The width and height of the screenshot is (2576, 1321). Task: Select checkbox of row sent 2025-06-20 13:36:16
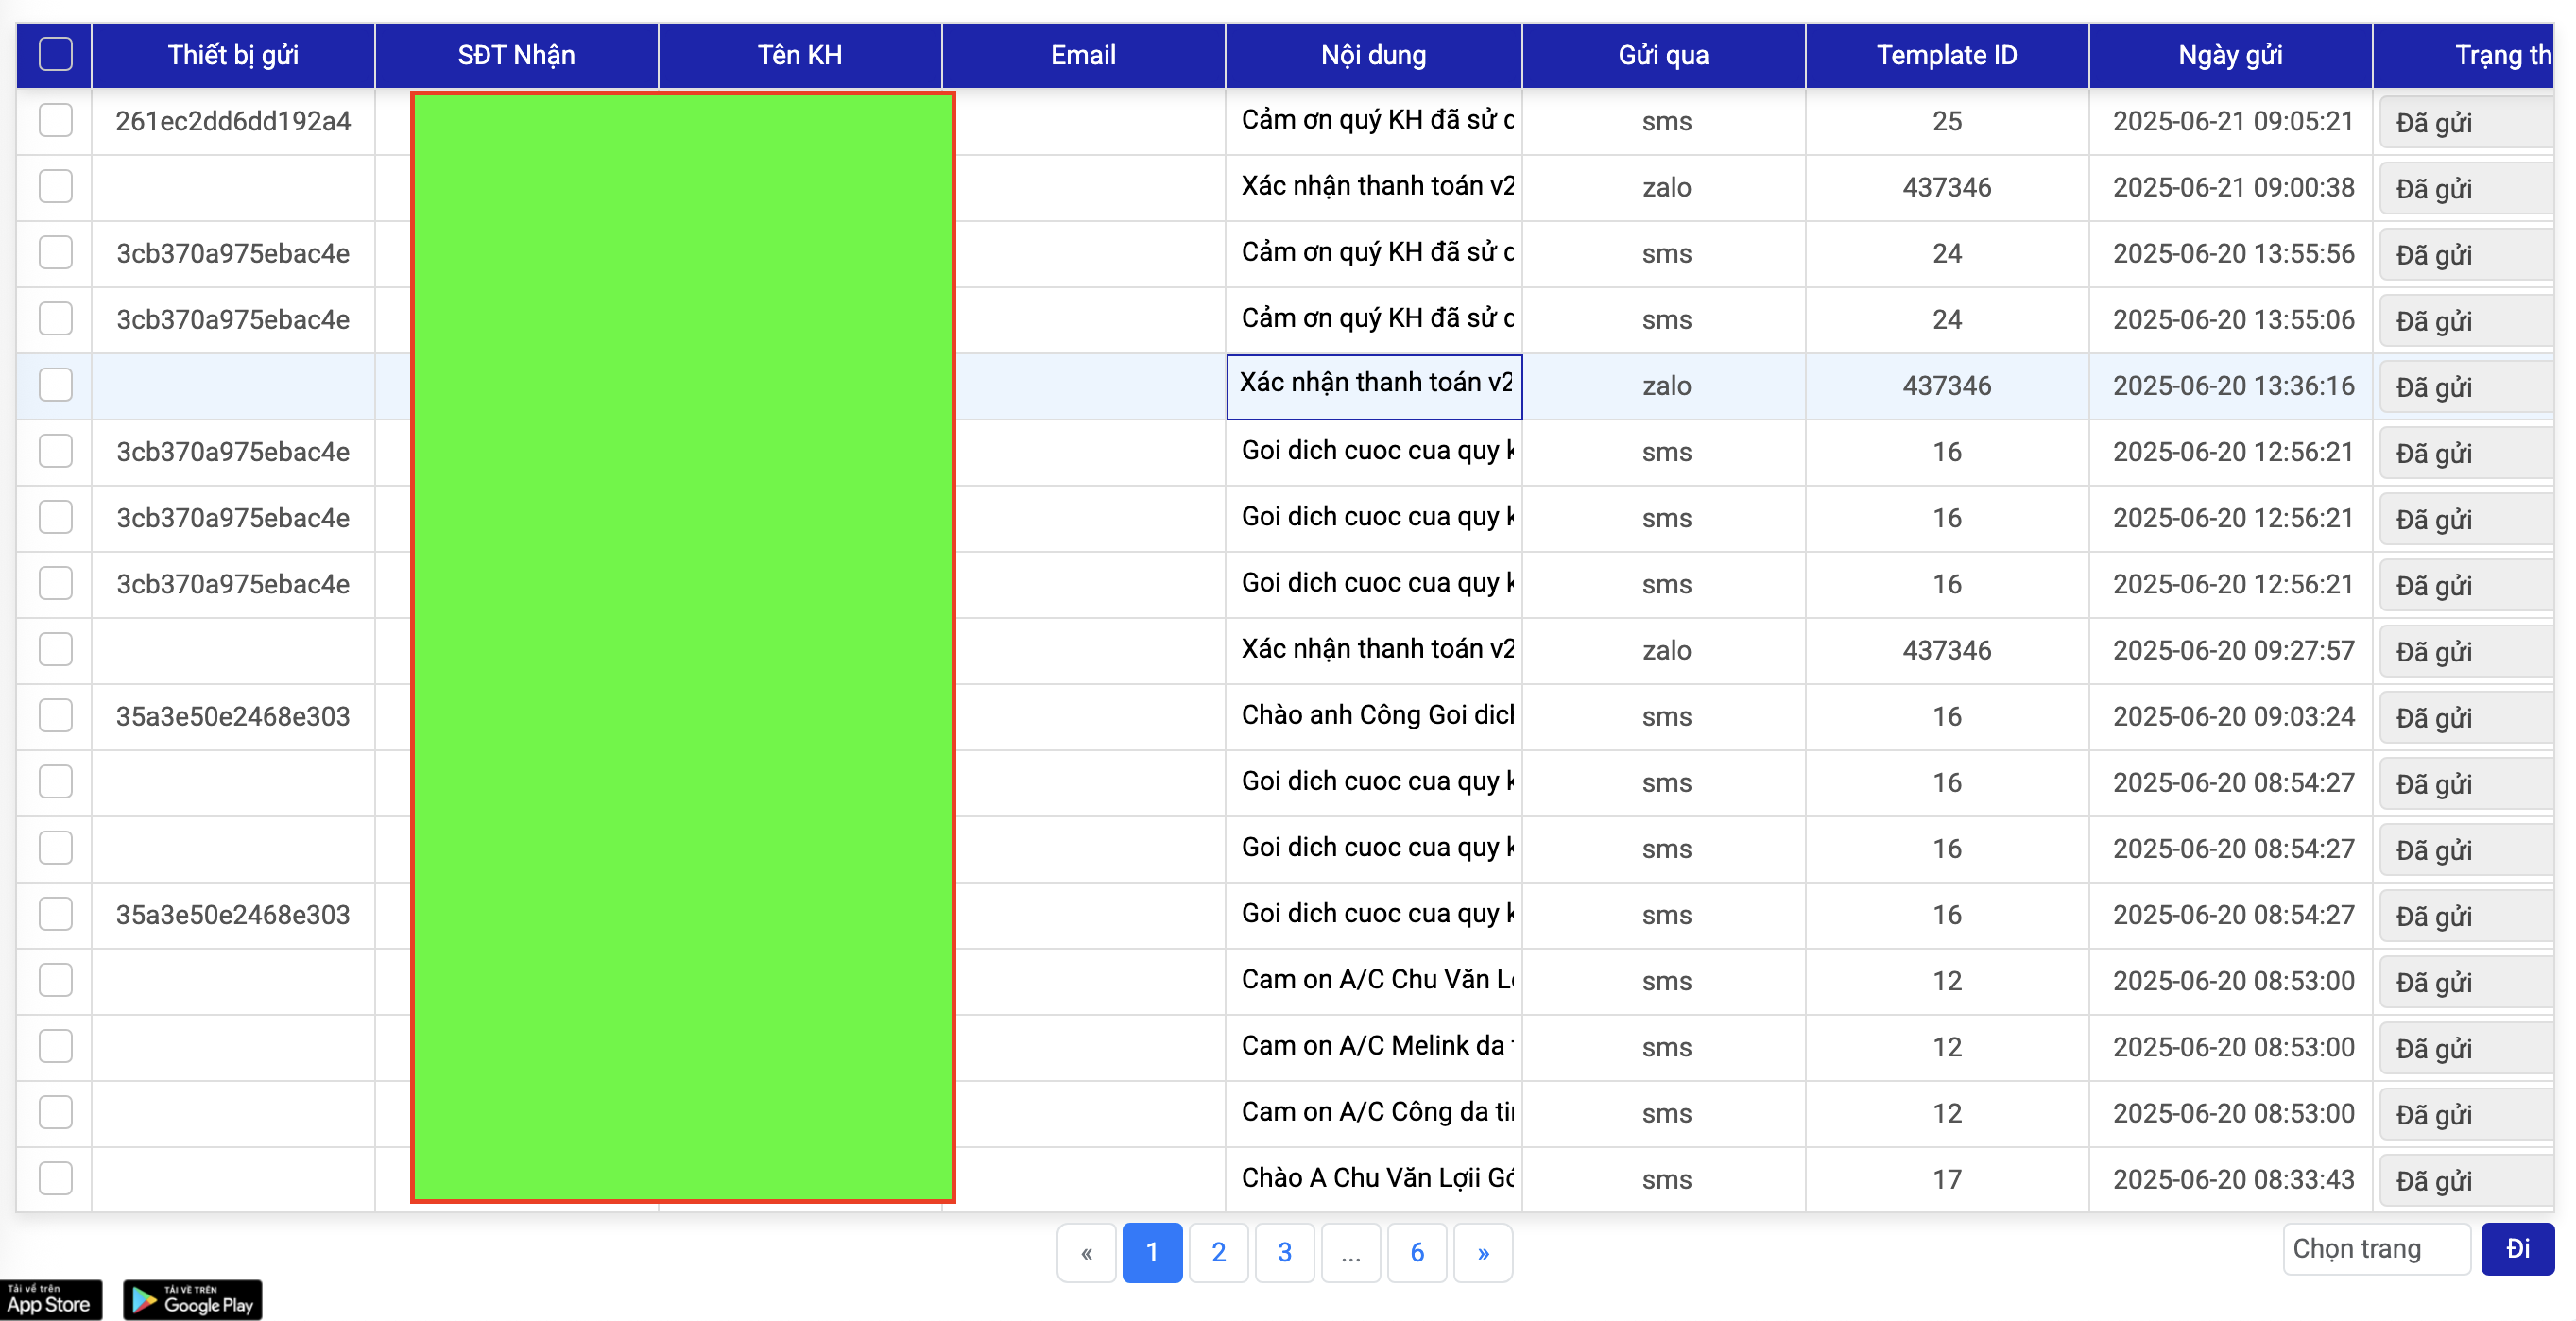pos(55,385)
